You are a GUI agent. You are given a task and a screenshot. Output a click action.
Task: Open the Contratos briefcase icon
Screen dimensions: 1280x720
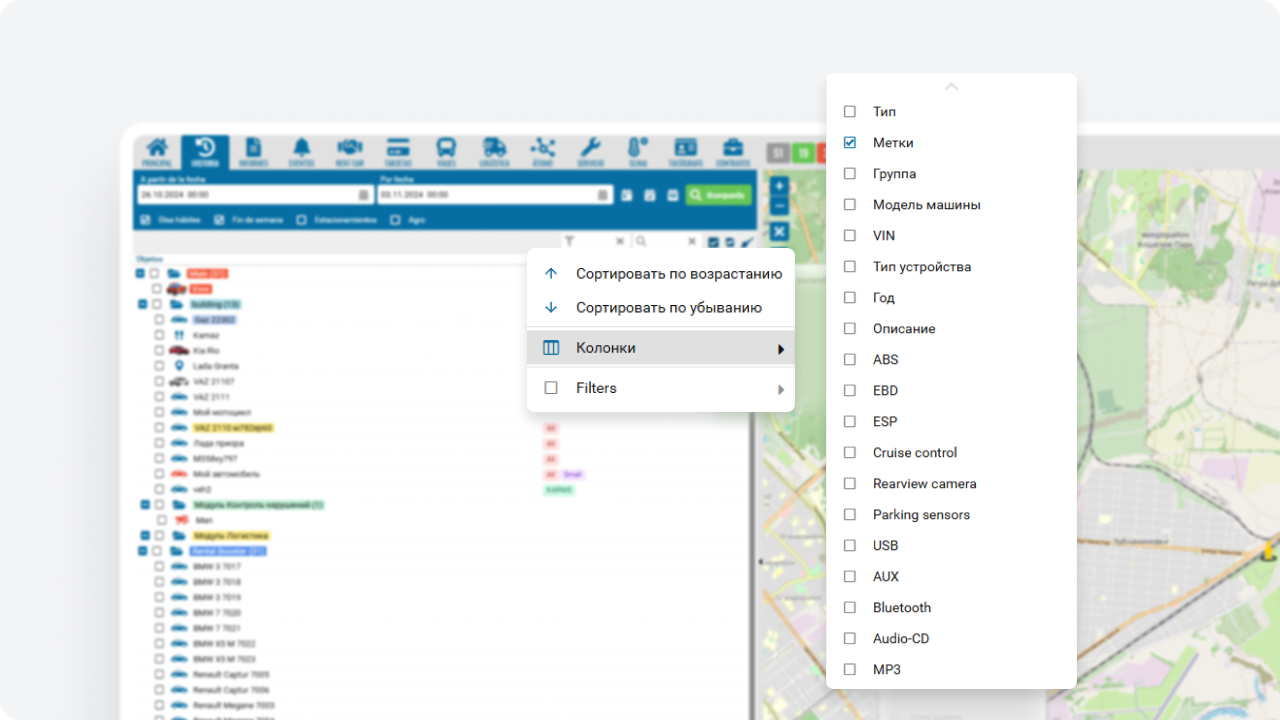click(733, 151)
